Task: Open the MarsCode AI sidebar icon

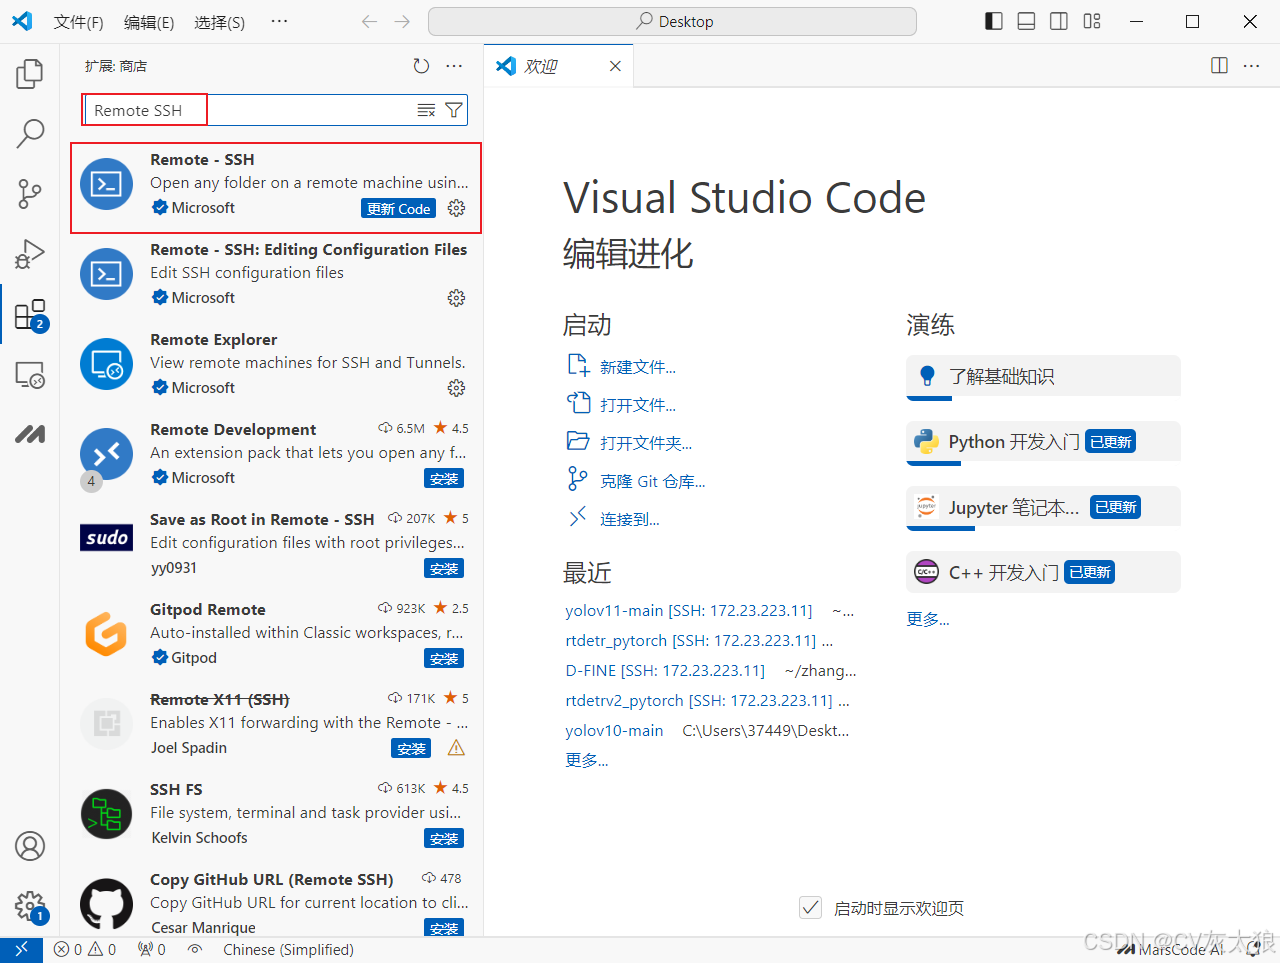Action: pyautogui.click(x=30, y=434)
